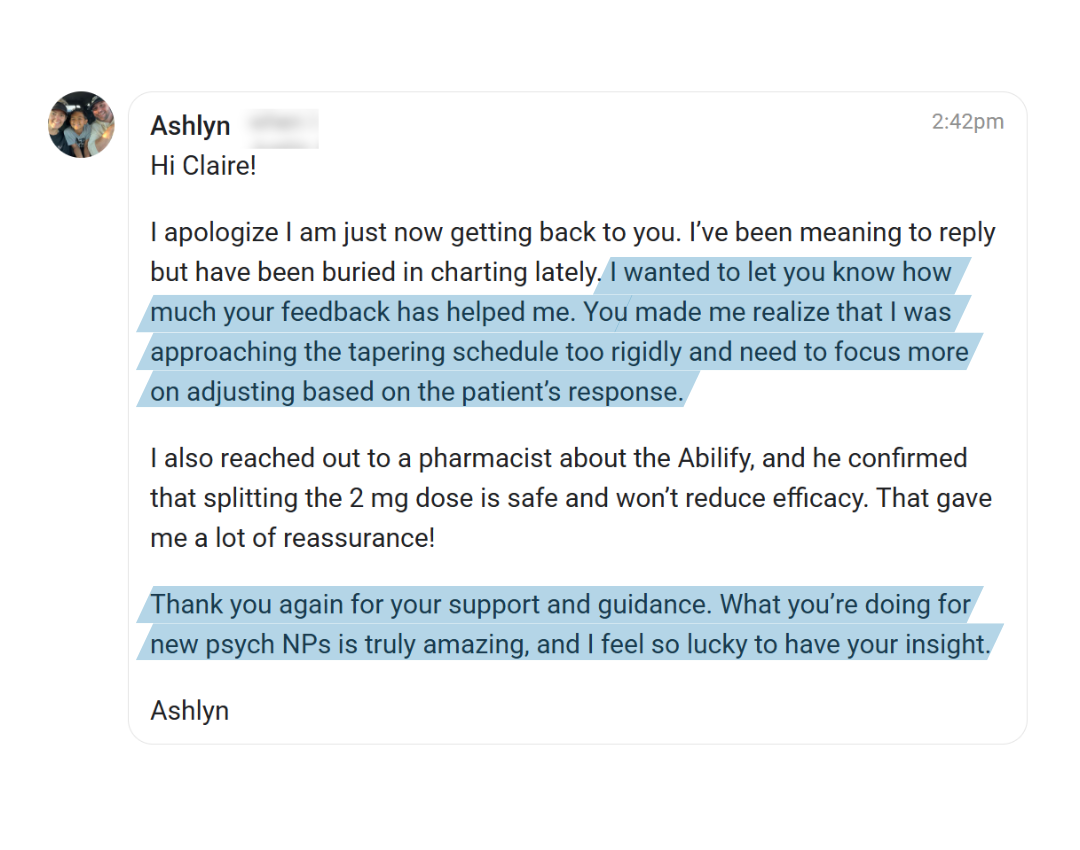
Task: Click the line "I also reached out to"
Action: pos(280,458)
